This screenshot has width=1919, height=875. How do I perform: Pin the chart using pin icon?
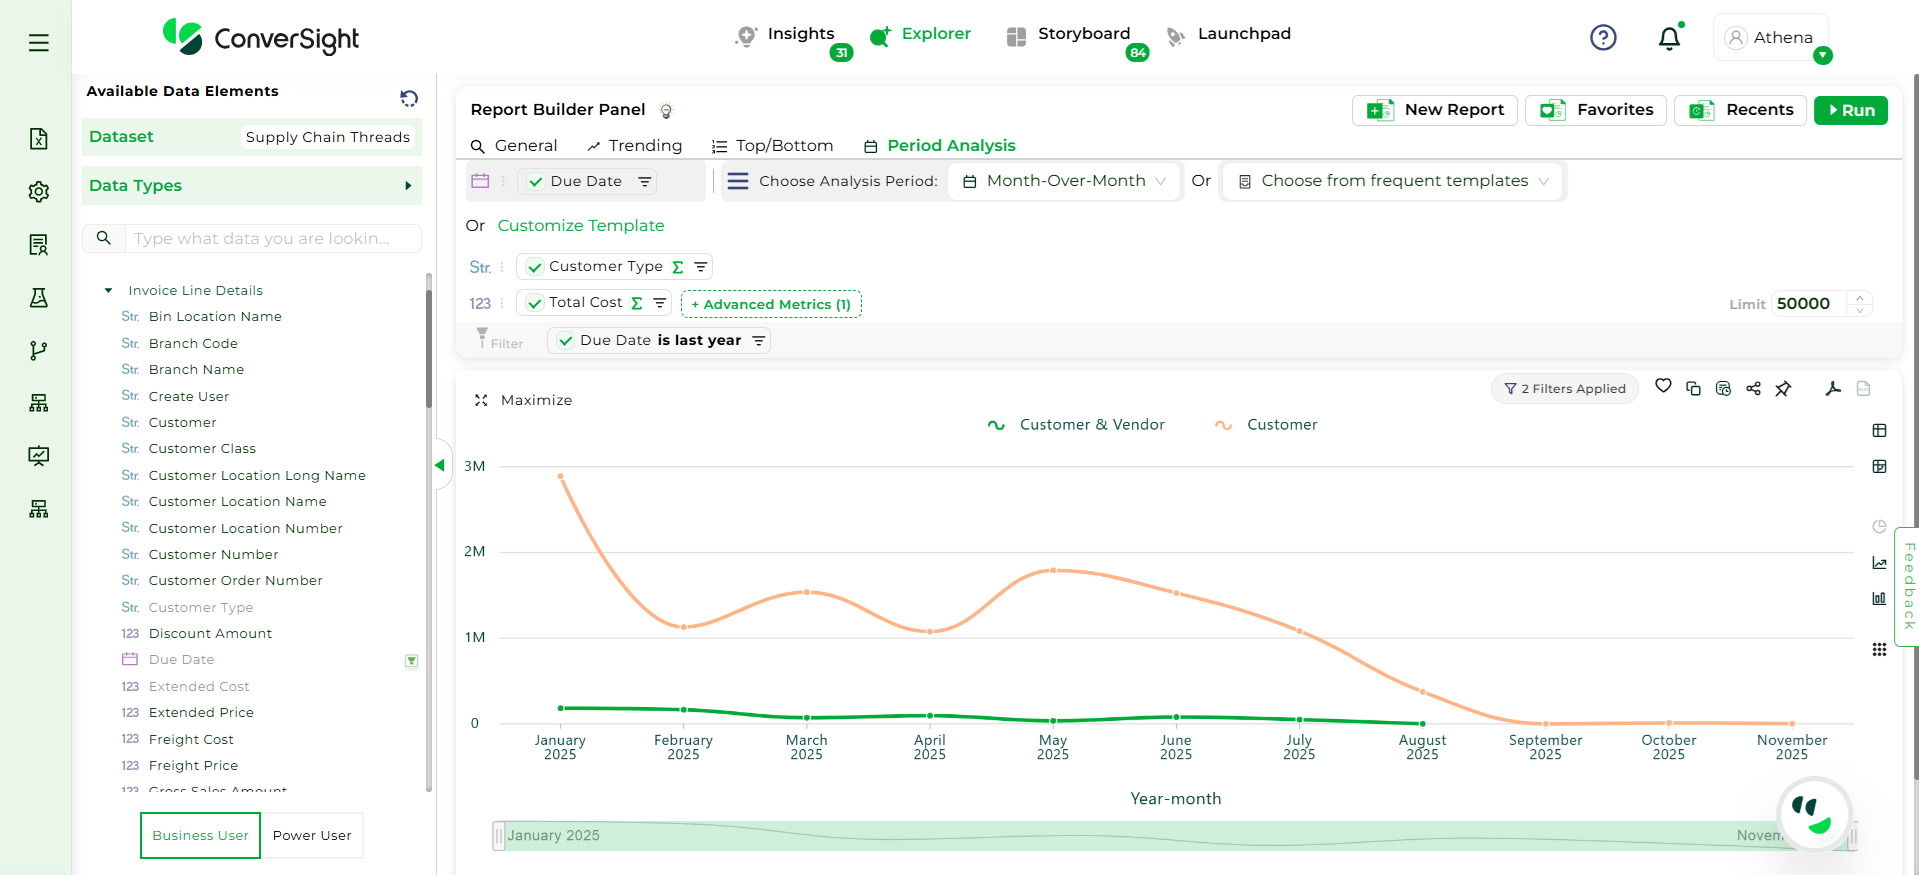point(1783,389)
